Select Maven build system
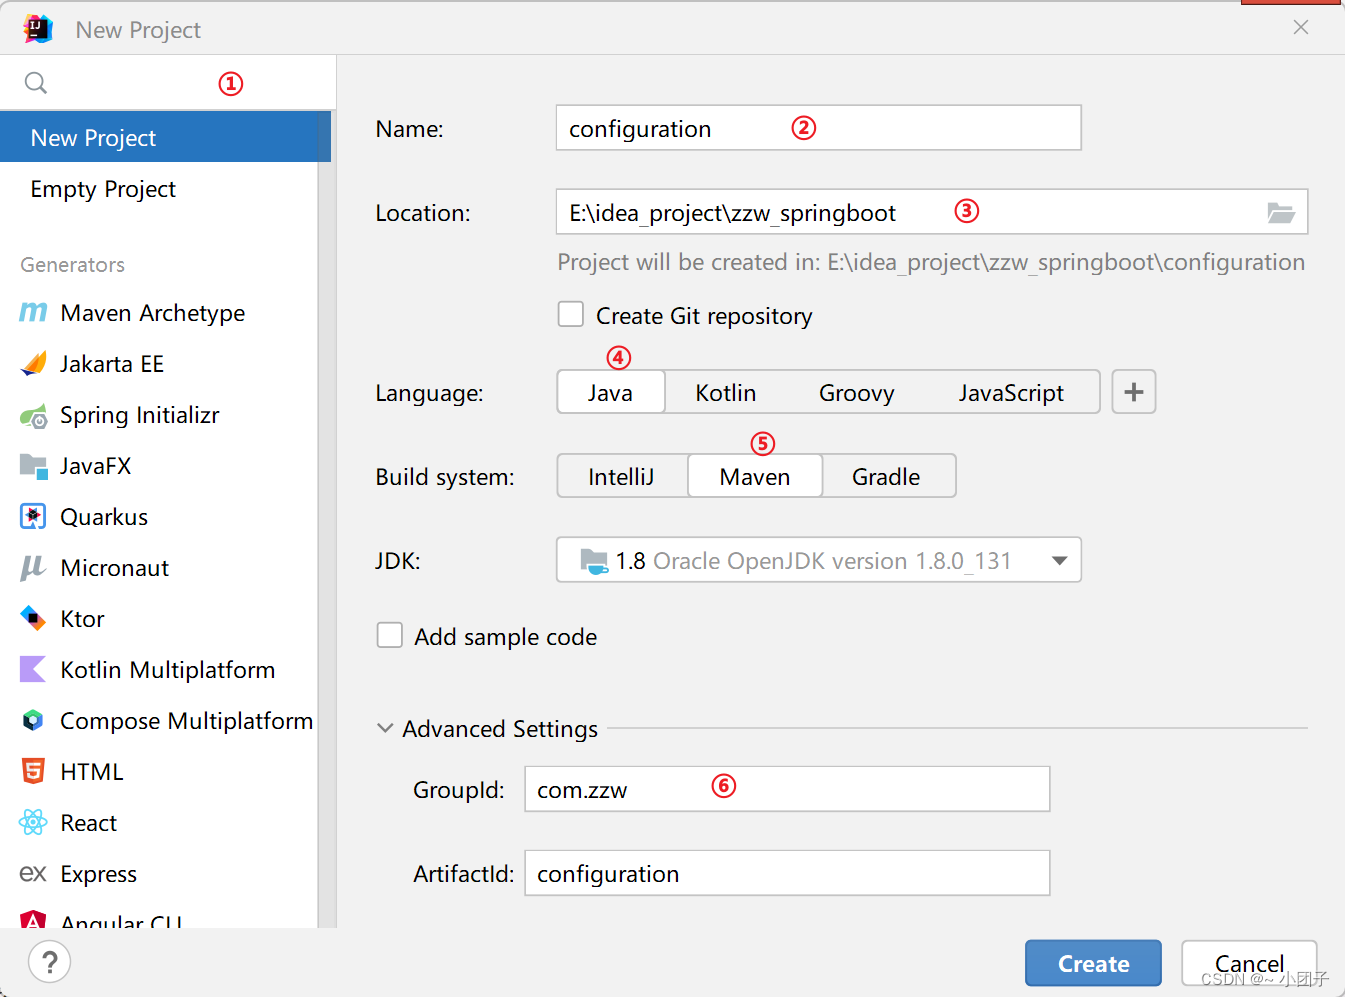Viewport: 1345px width, 997px height. [755, 476]
